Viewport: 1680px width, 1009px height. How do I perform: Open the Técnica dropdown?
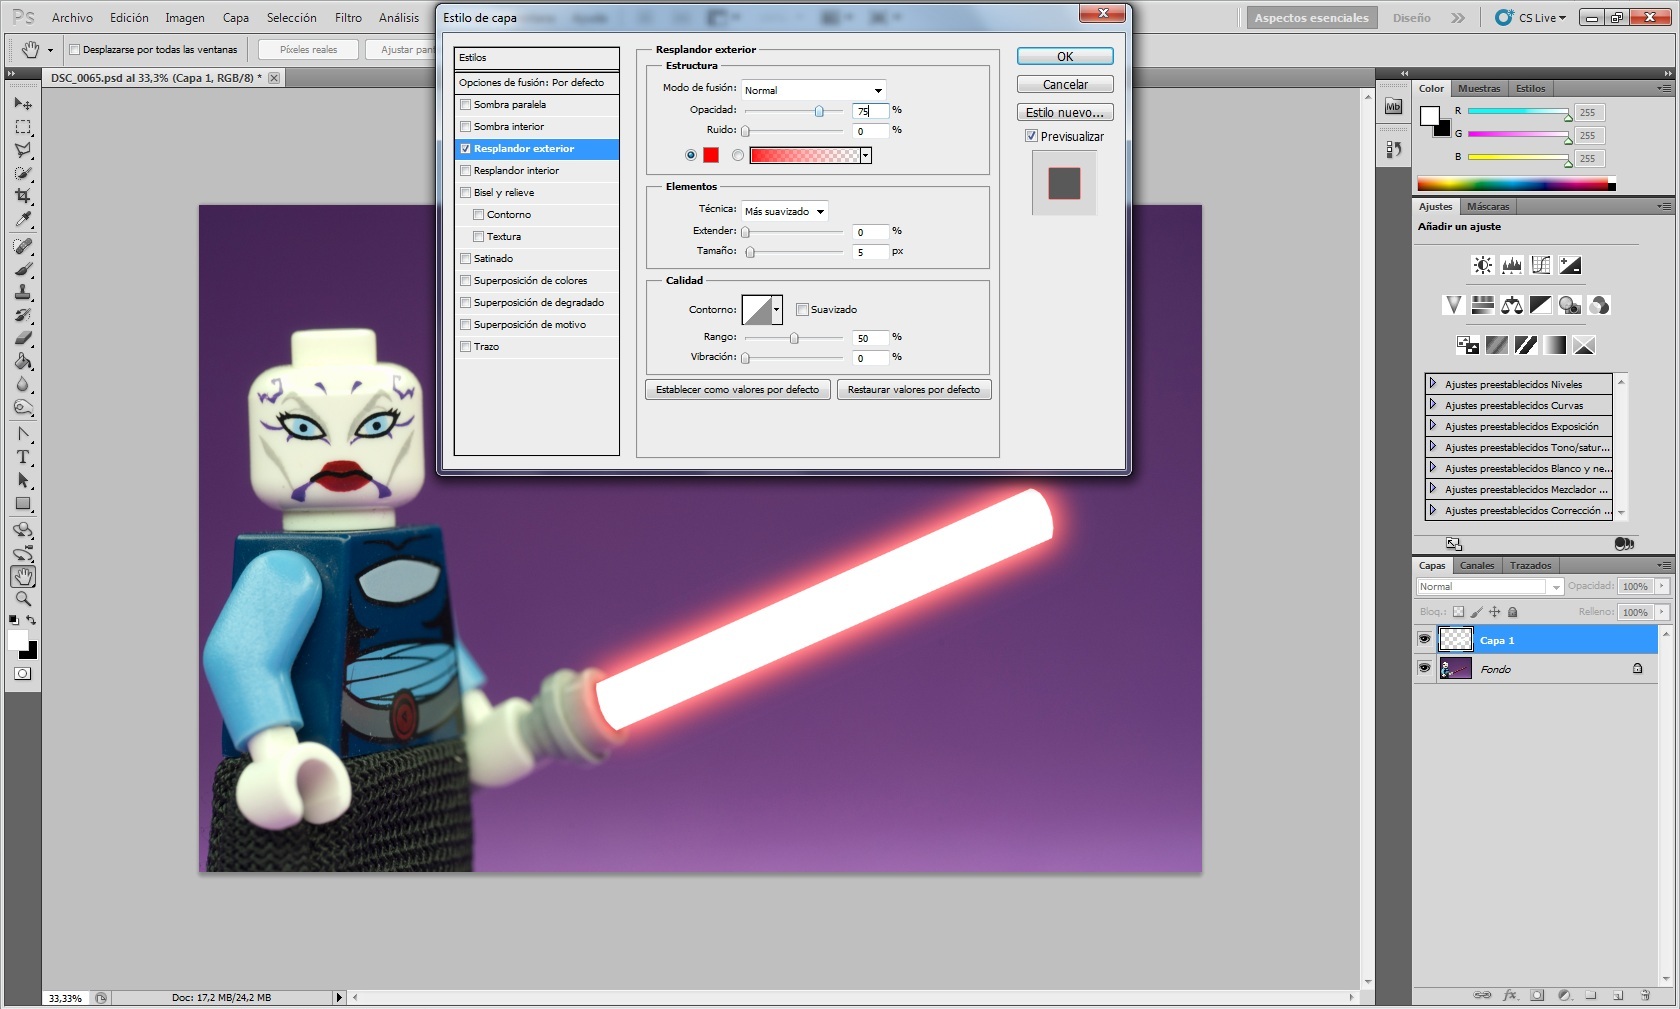pos(784,211)
